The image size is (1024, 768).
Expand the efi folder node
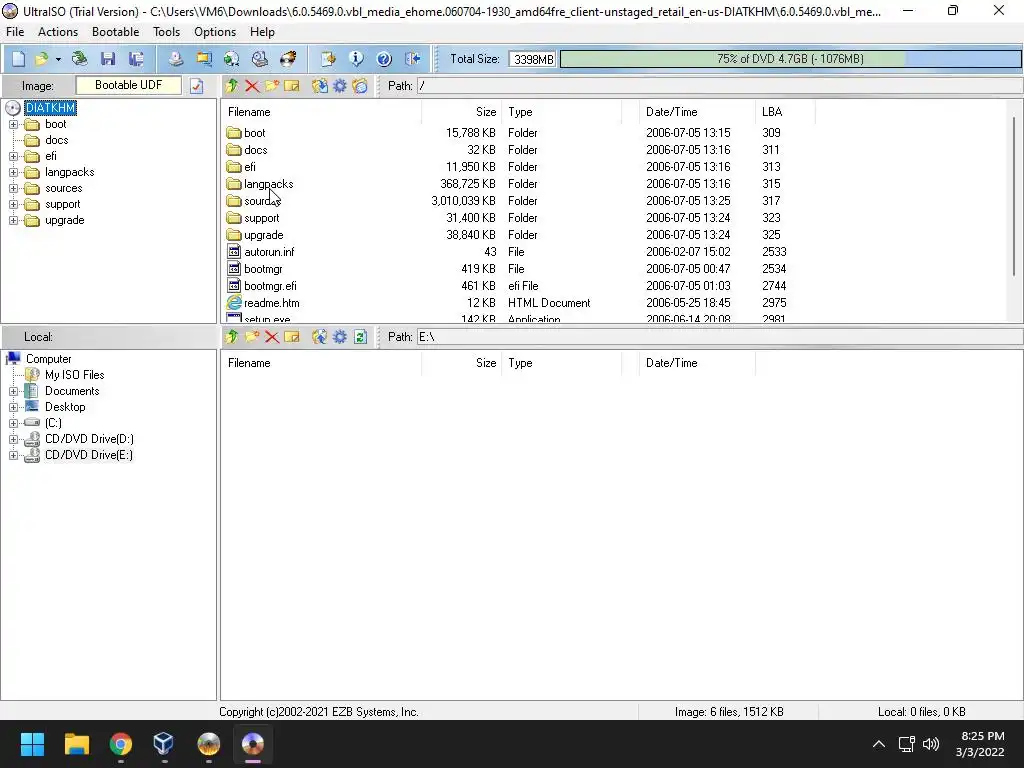(13, 156)
